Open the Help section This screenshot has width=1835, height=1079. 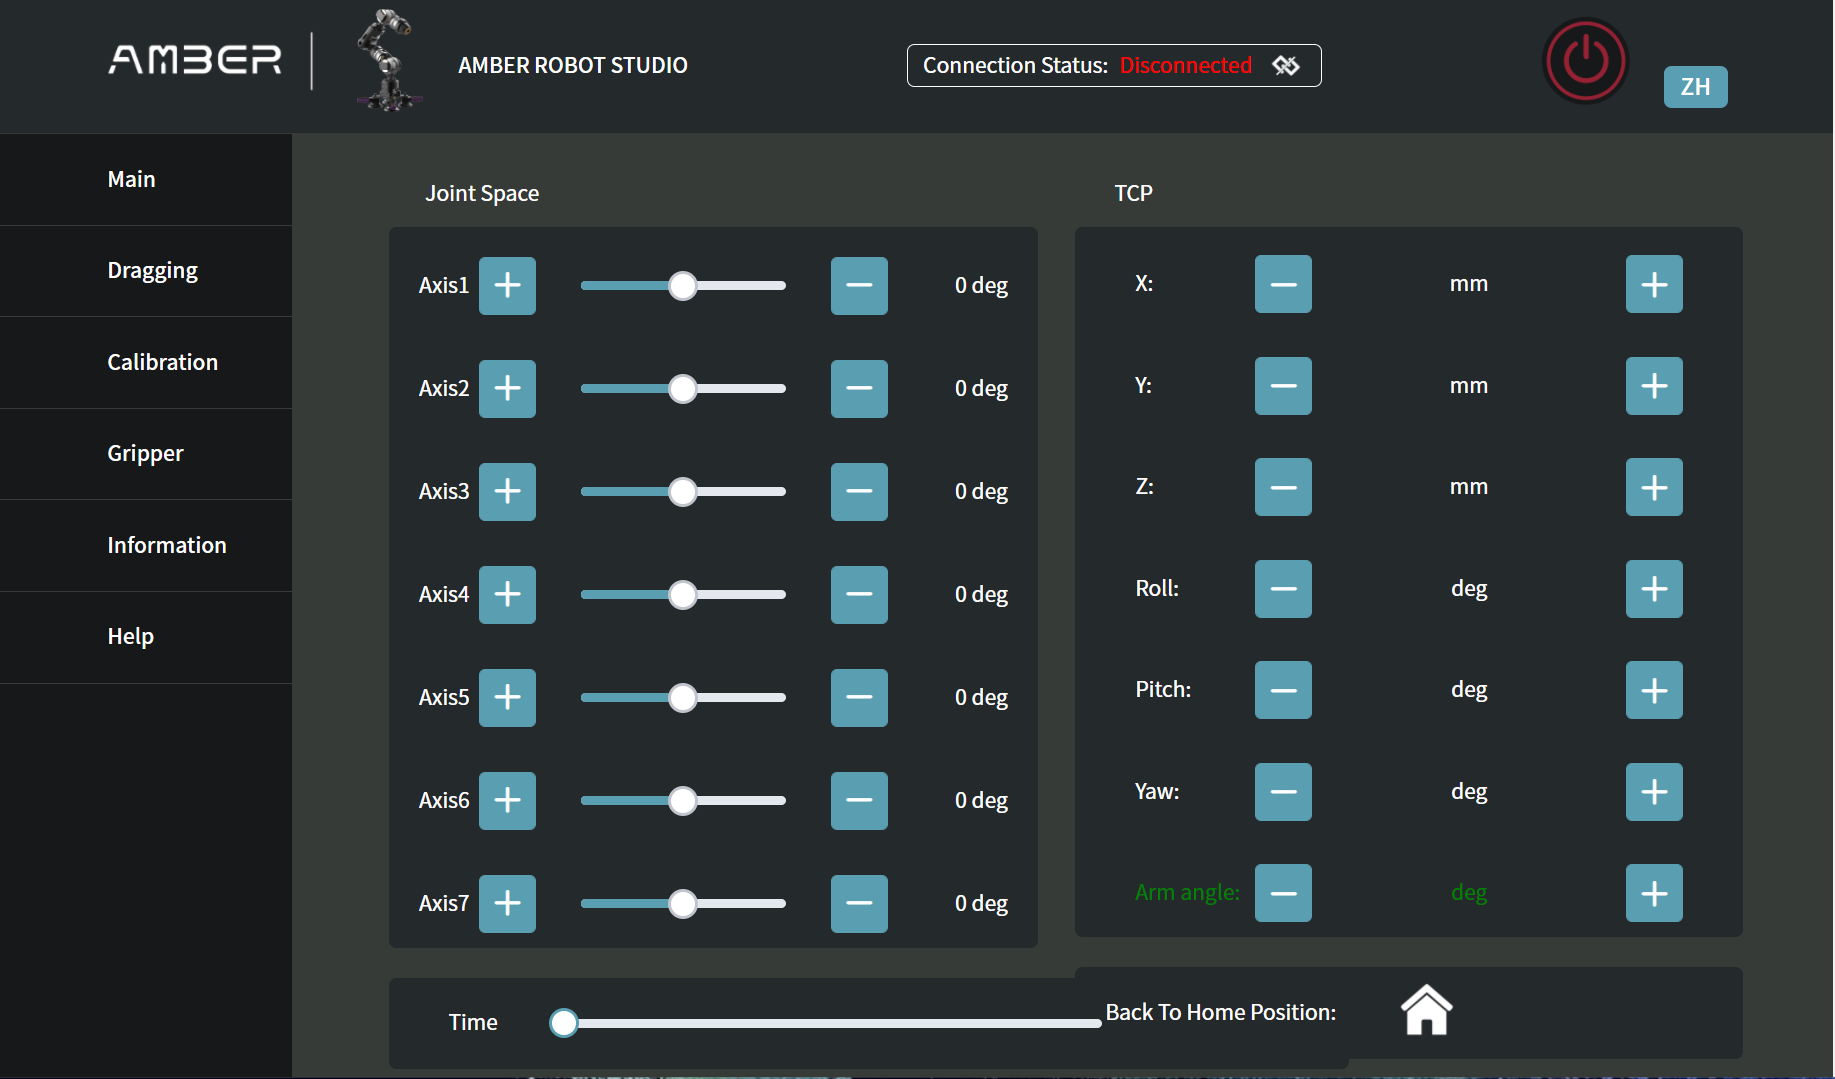click(x=146, y=637)
